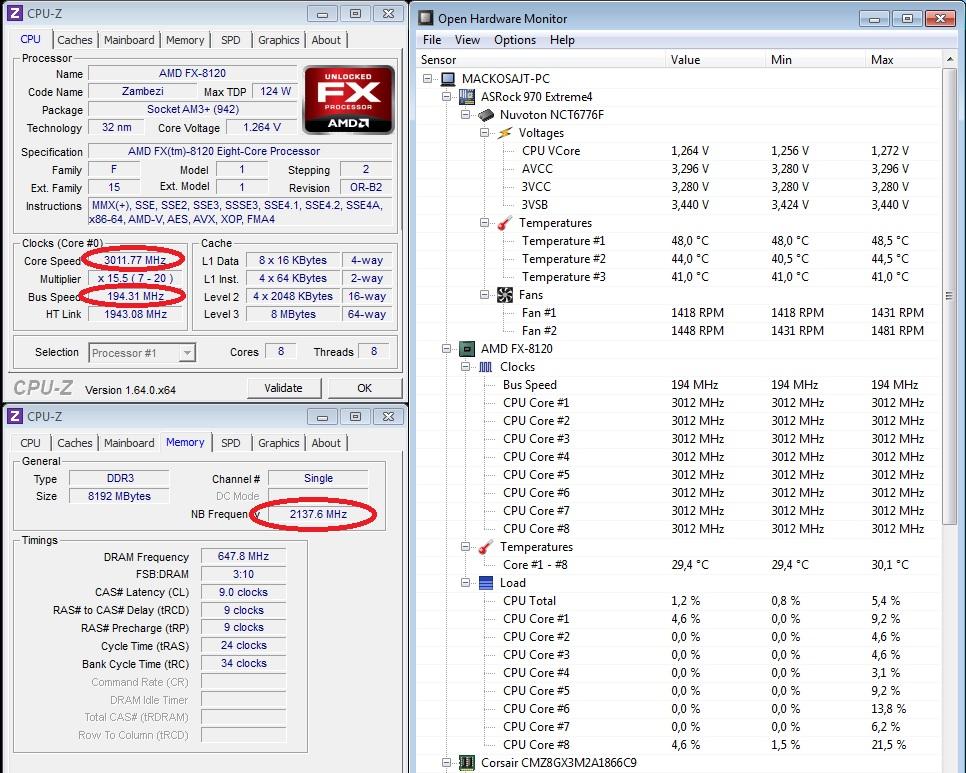
Task: Select the Core #1 - #8 temperature row
Action: (x=679, y=565)
